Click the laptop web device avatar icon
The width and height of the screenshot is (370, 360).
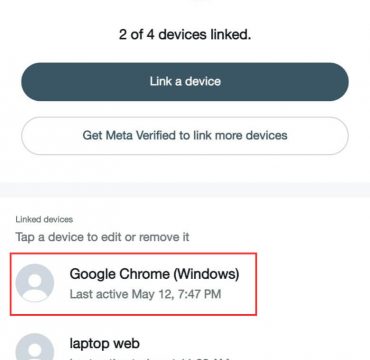(x=35, y=347)
